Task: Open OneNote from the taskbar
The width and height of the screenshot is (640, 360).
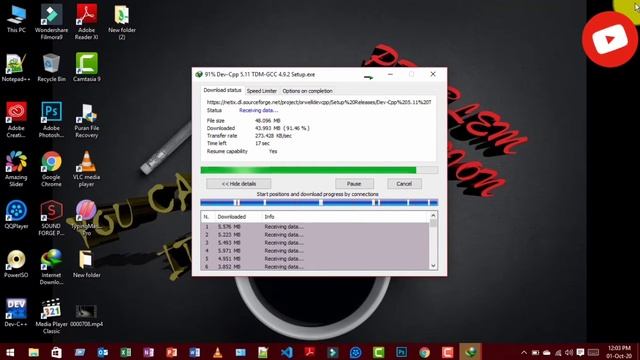Action: (149, 352)
